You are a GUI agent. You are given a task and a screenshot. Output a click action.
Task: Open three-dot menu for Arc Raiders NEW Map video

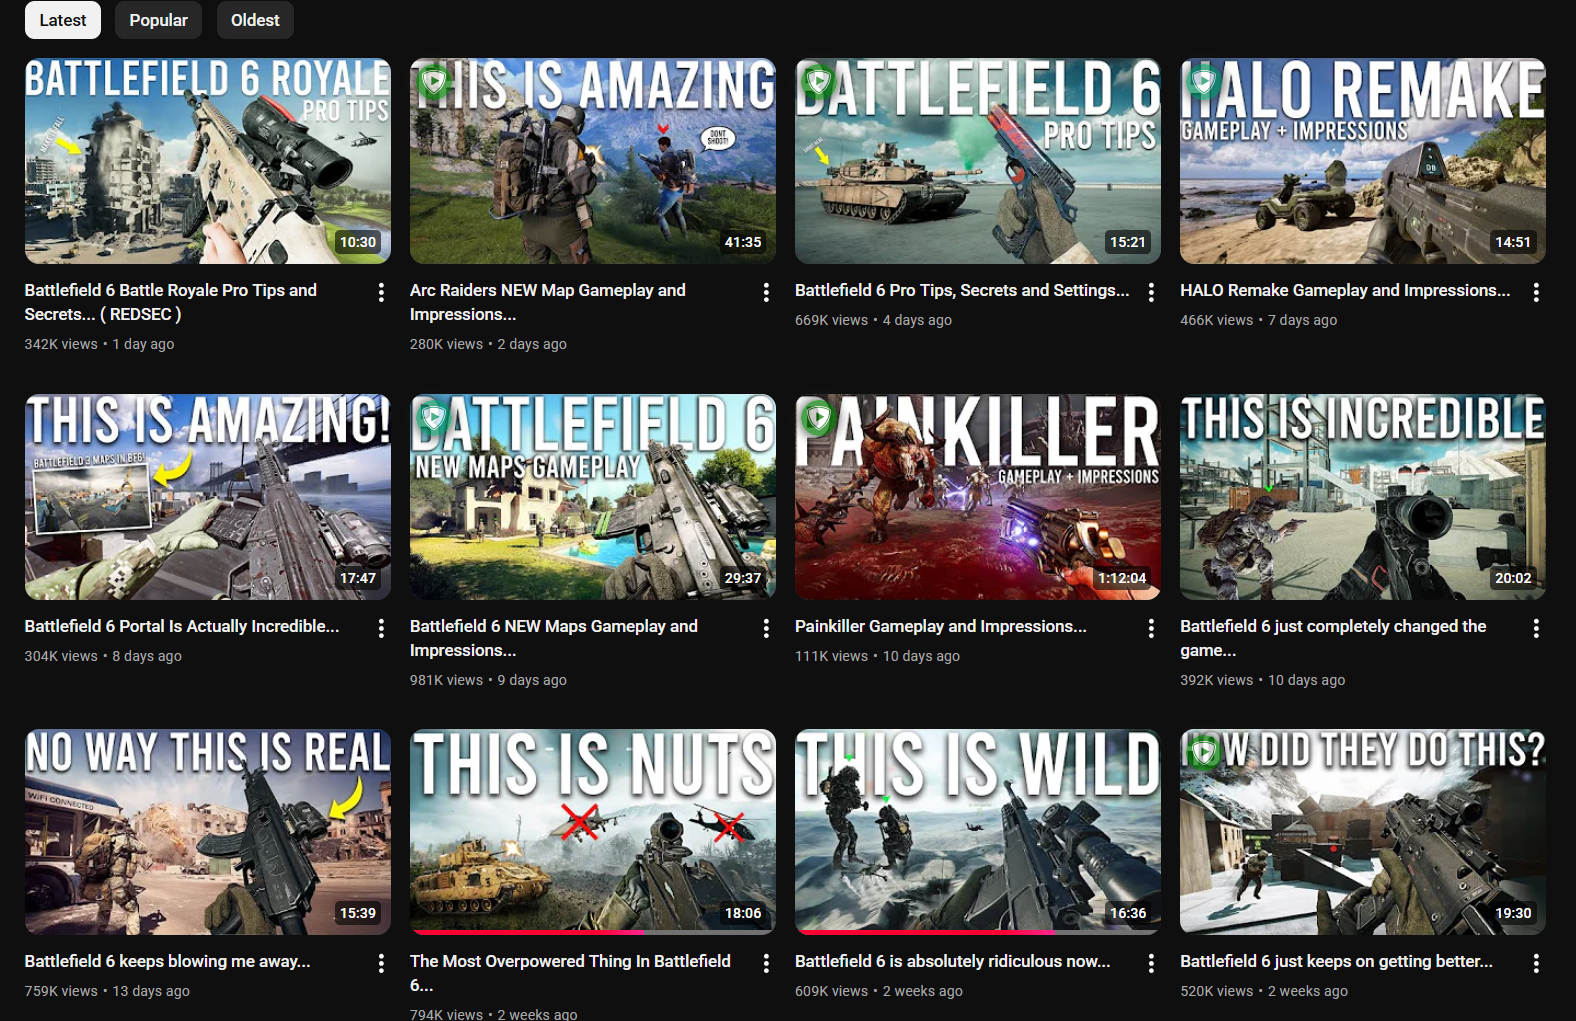[x=766, y=292]
